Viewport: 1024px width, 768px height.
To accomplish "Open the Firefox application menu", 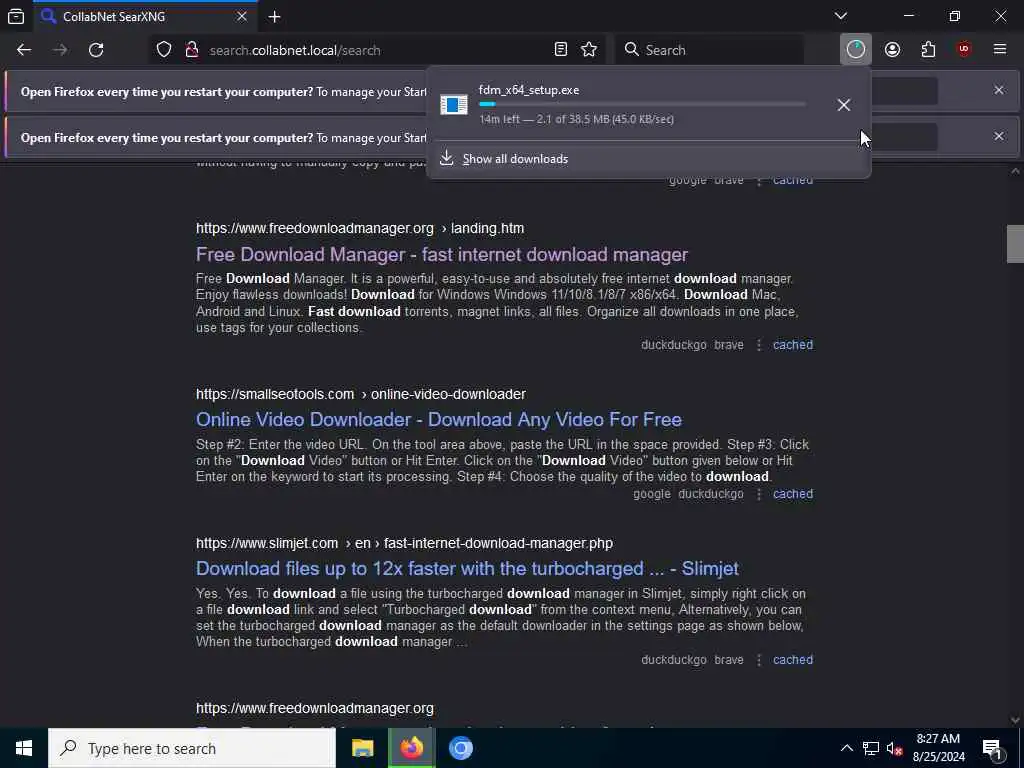I will (1000, 50).
